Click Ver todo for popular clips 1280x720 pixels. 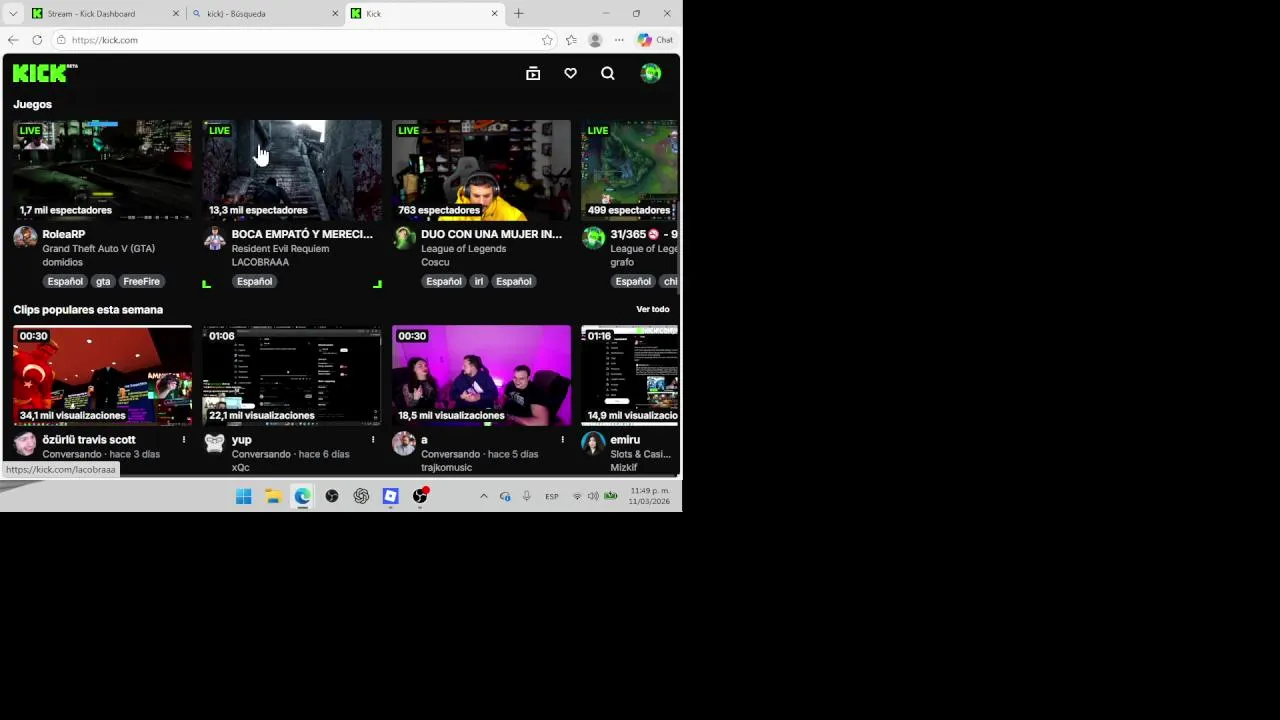coord(653,310)
